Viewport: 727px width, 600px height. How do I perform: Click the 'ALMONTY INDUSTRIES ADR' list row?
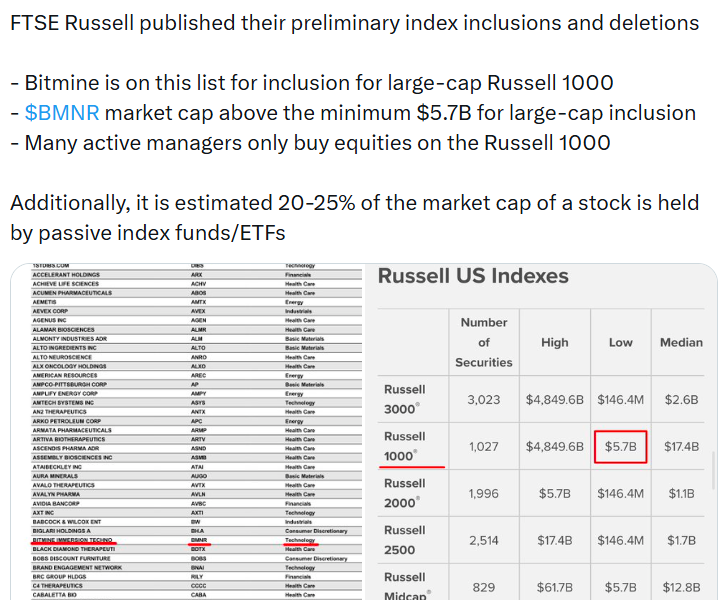(x=197, y=338)
